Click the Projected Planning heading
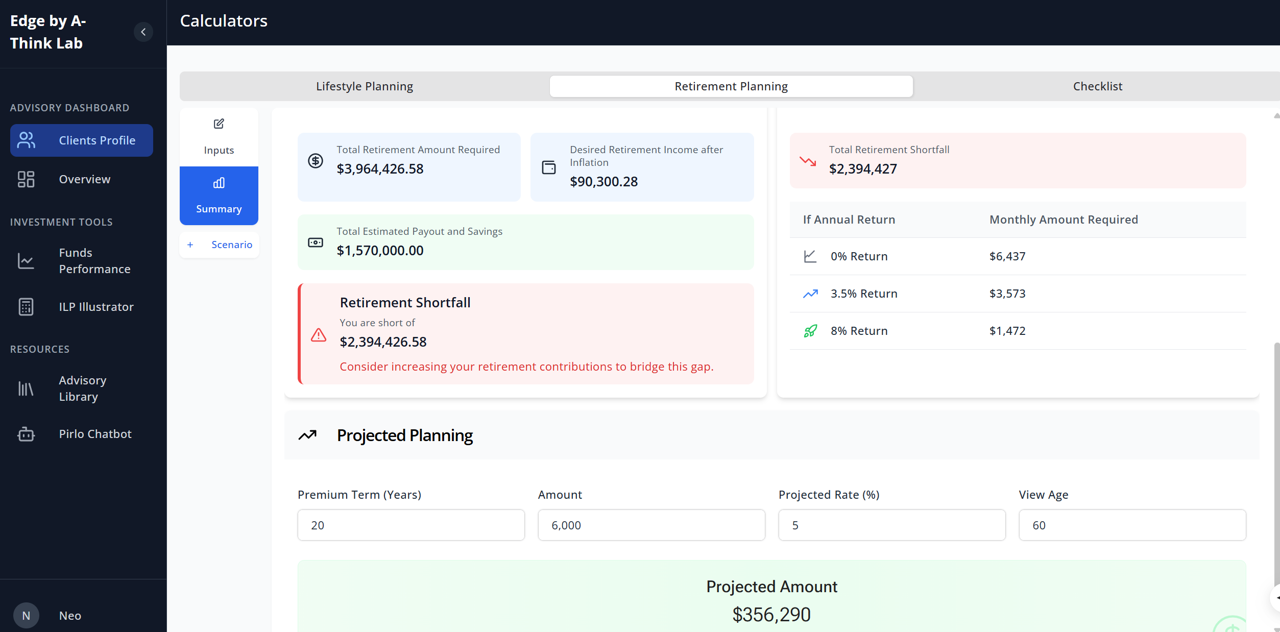This screenshot has width=1280, height=632. (405, 435)
